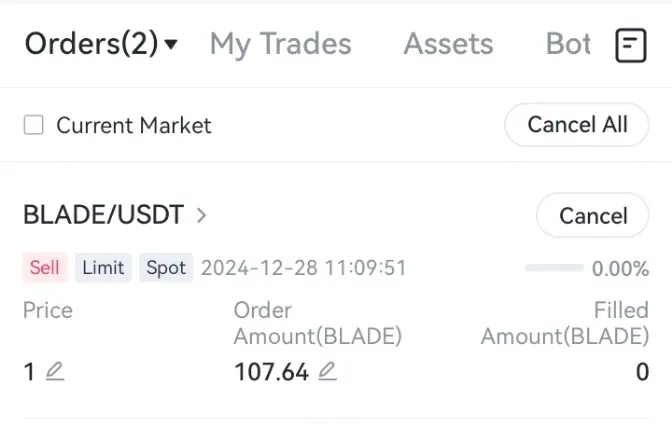Select the Limit order type tag
Image resolution: width=672 pixels, height=424 pixels.
103,268
